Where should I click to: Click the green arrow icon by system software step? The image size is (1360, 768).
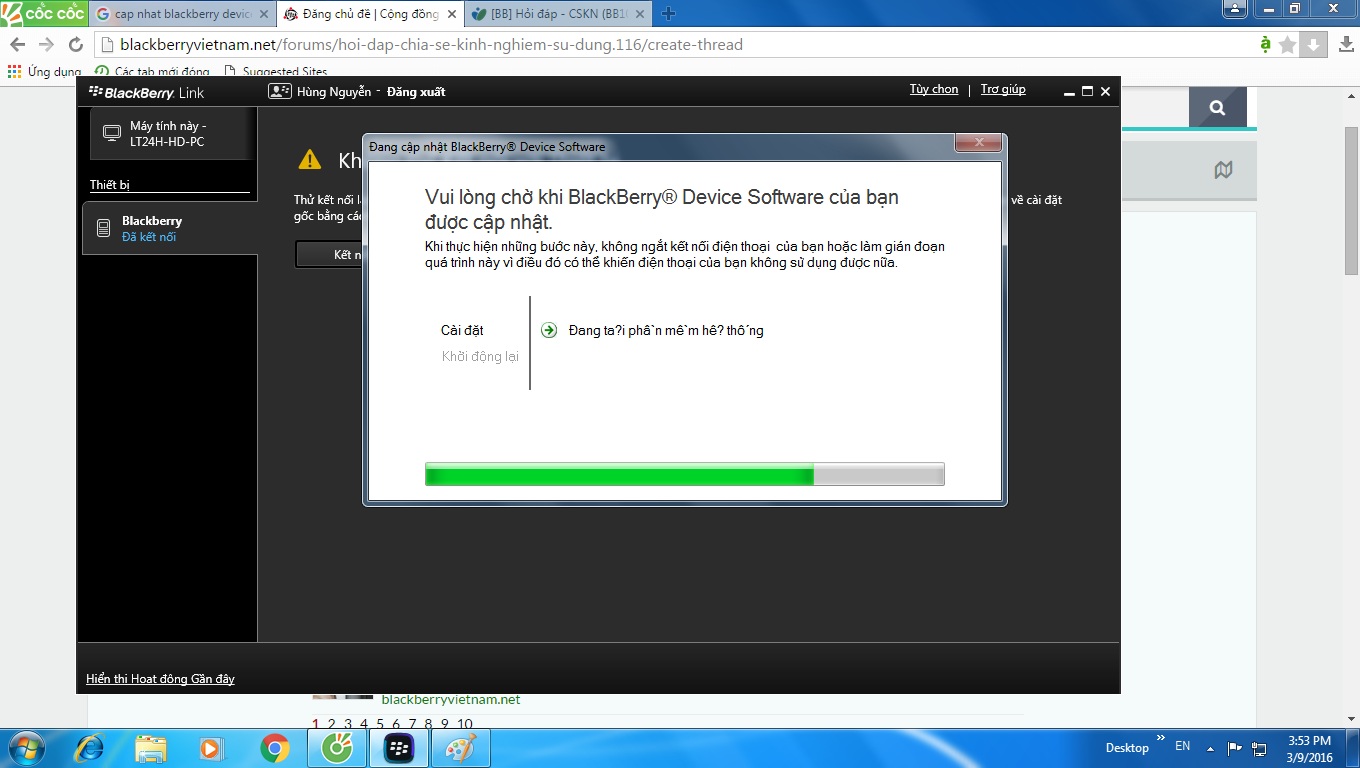tap(548, 330)
